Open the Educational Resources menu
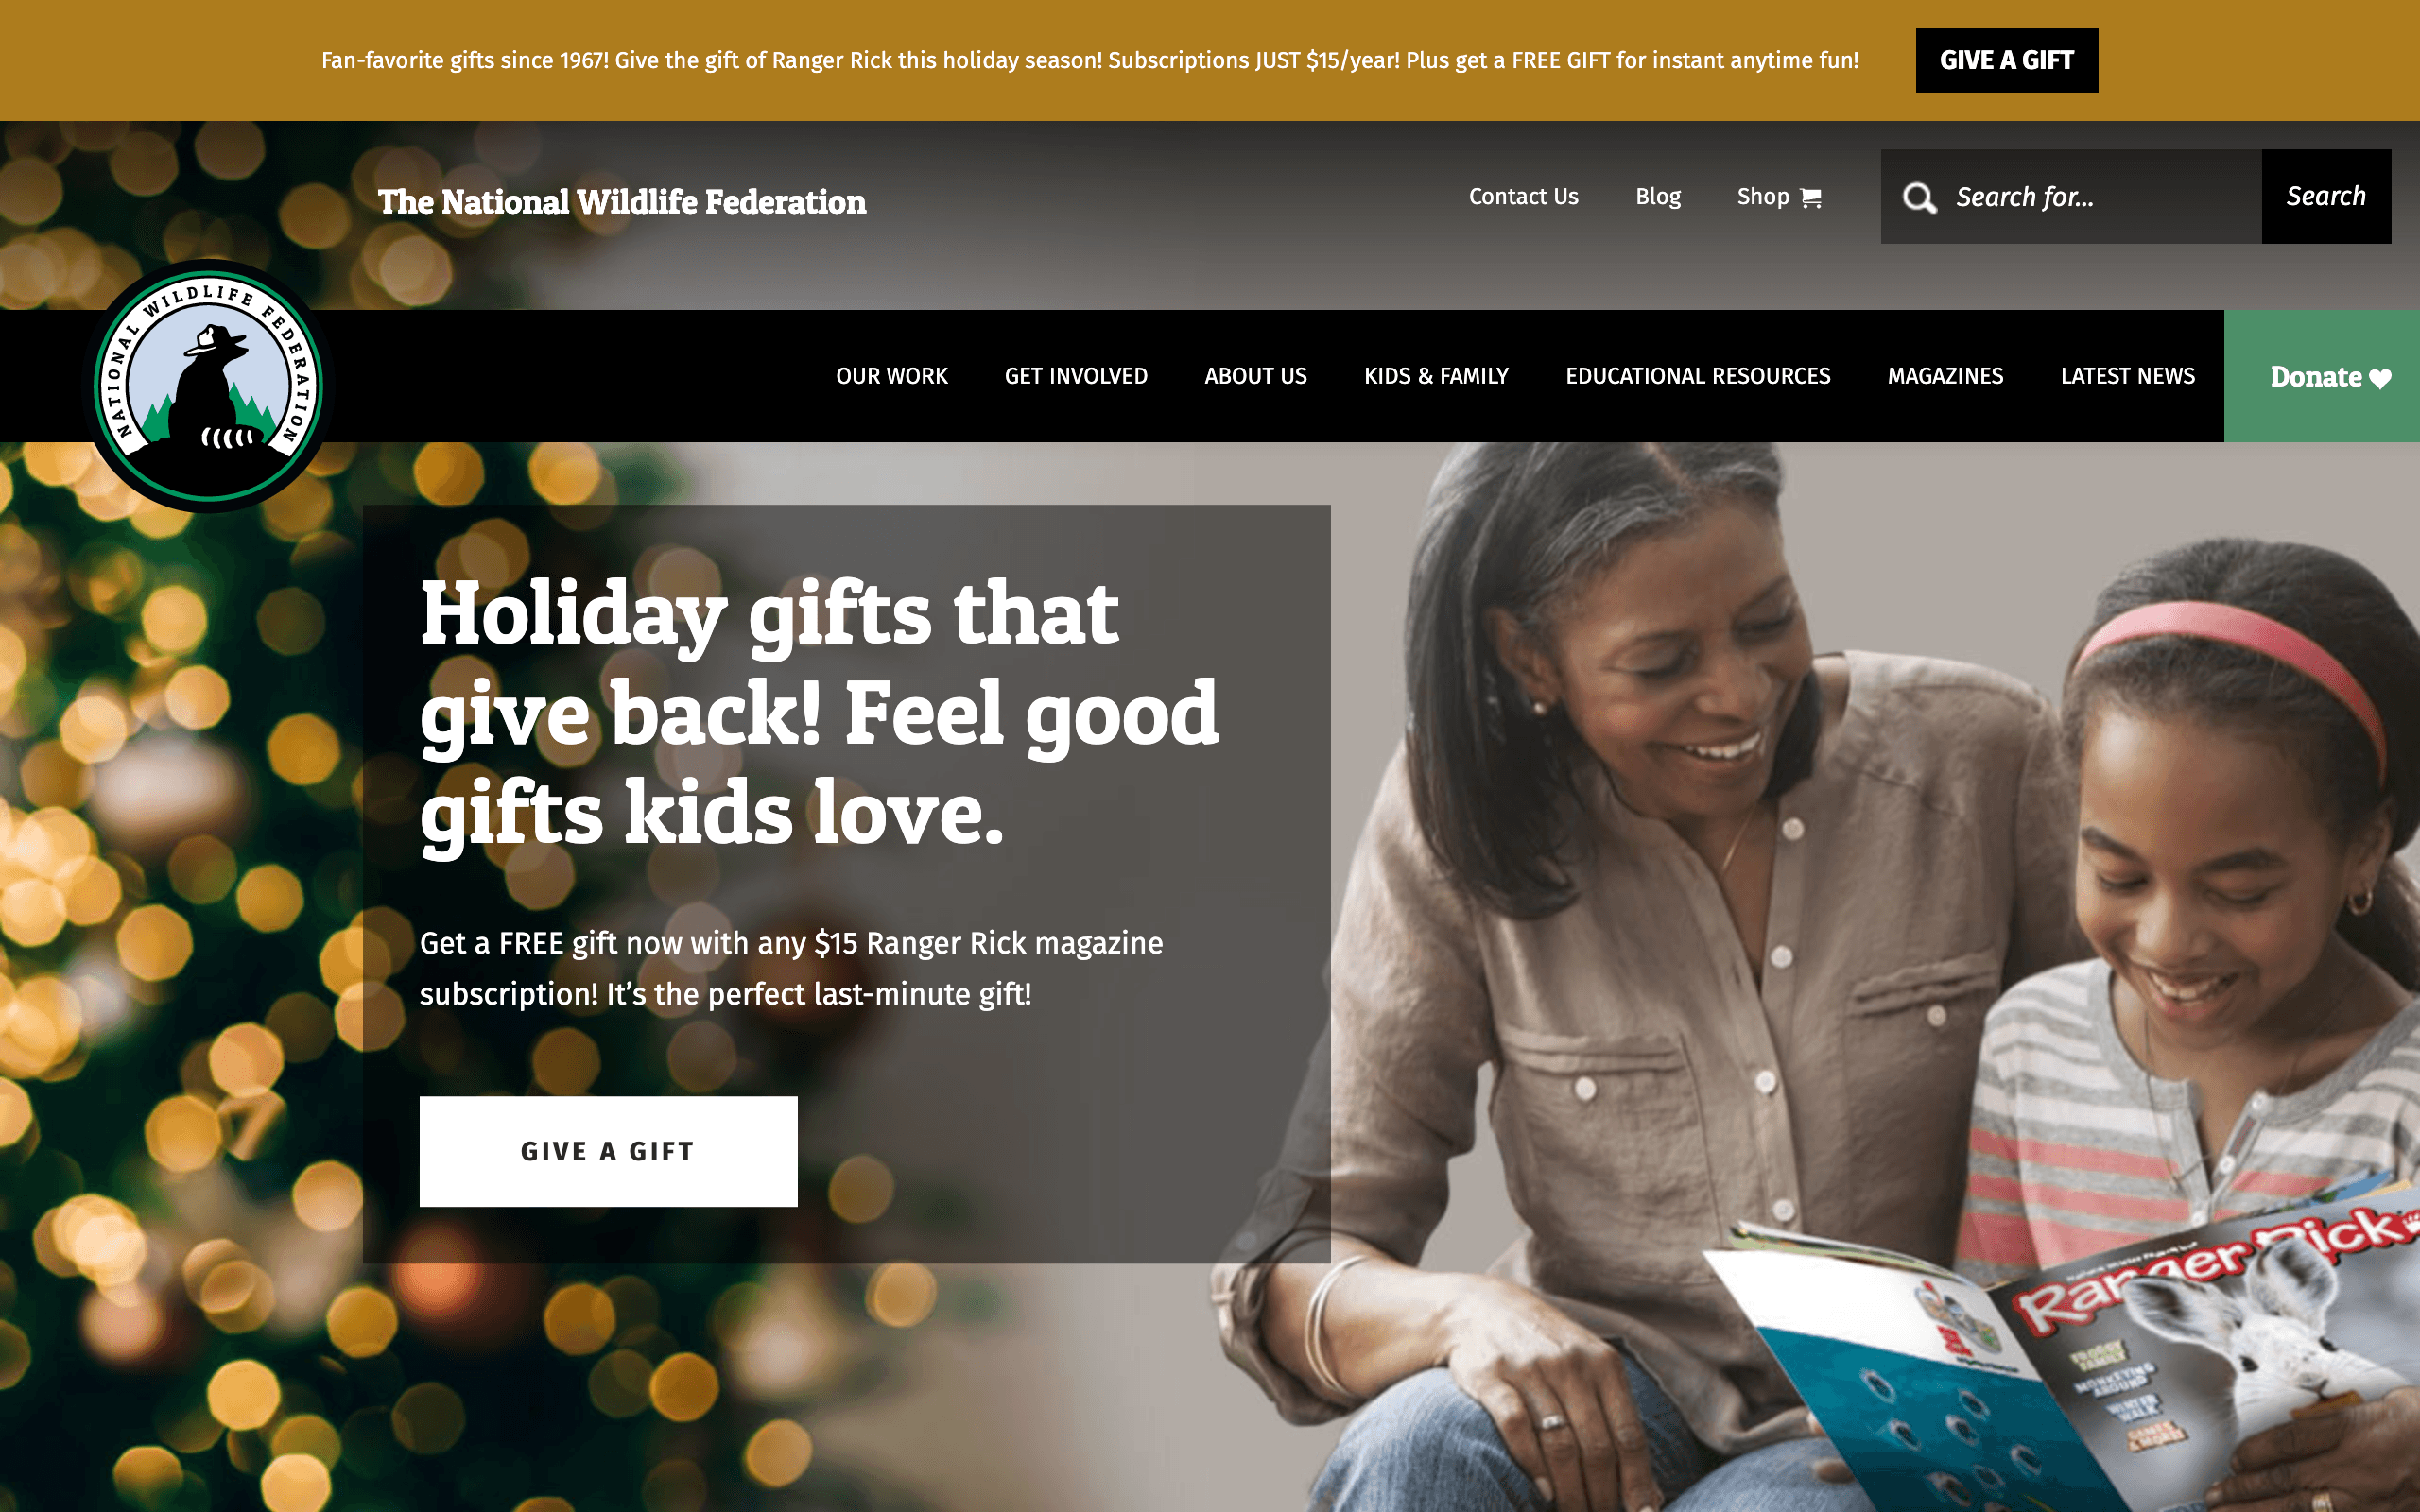This screenshot has width=2420, height=1512. (x=1697, y=376)
